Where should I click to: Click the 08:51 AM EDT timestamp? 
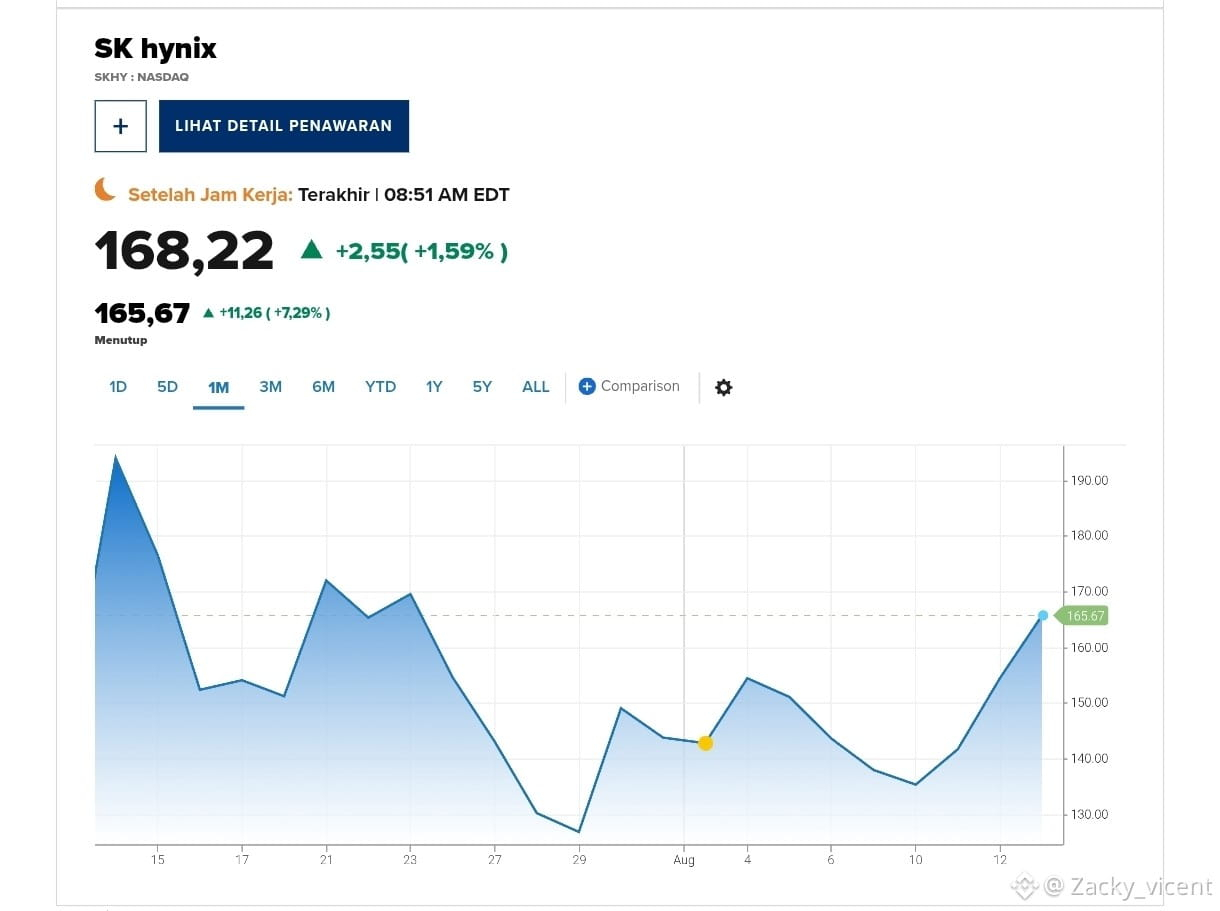(x=447, y=195)
